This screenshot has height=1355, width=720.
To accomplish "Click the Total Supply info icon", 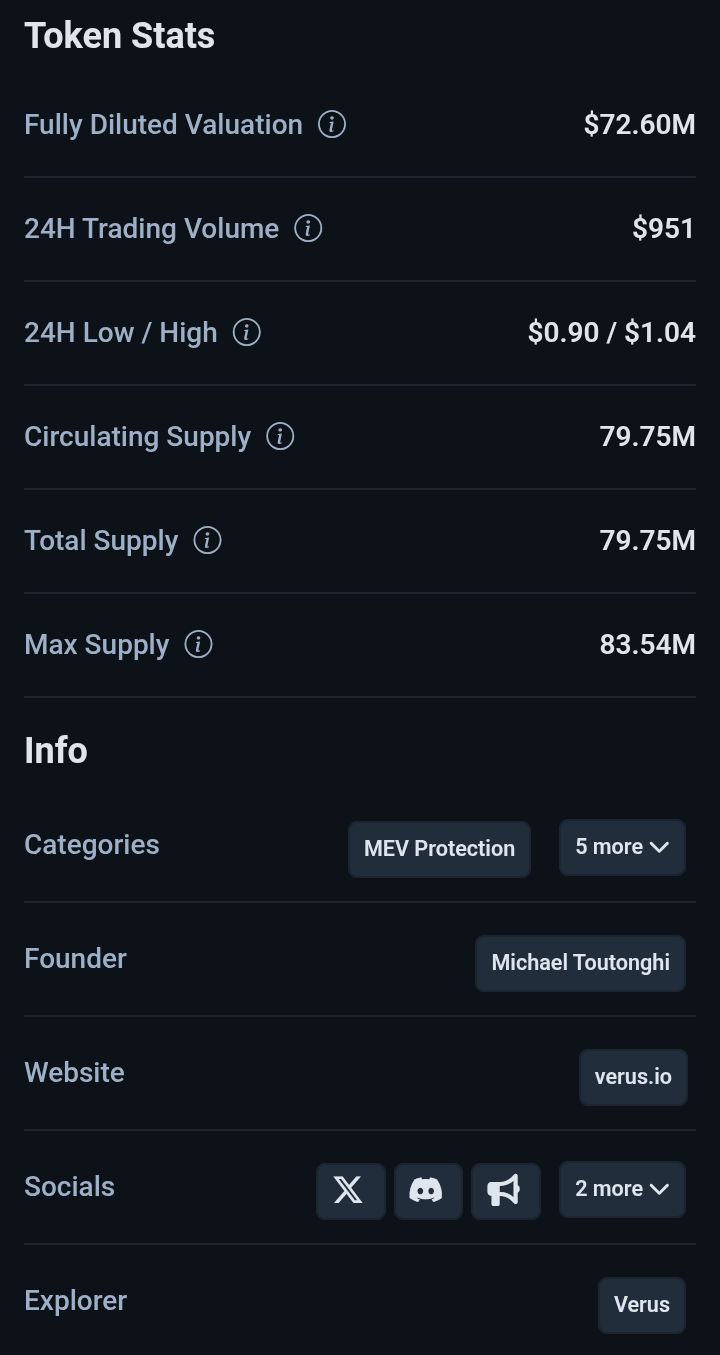I will (207, 541).
